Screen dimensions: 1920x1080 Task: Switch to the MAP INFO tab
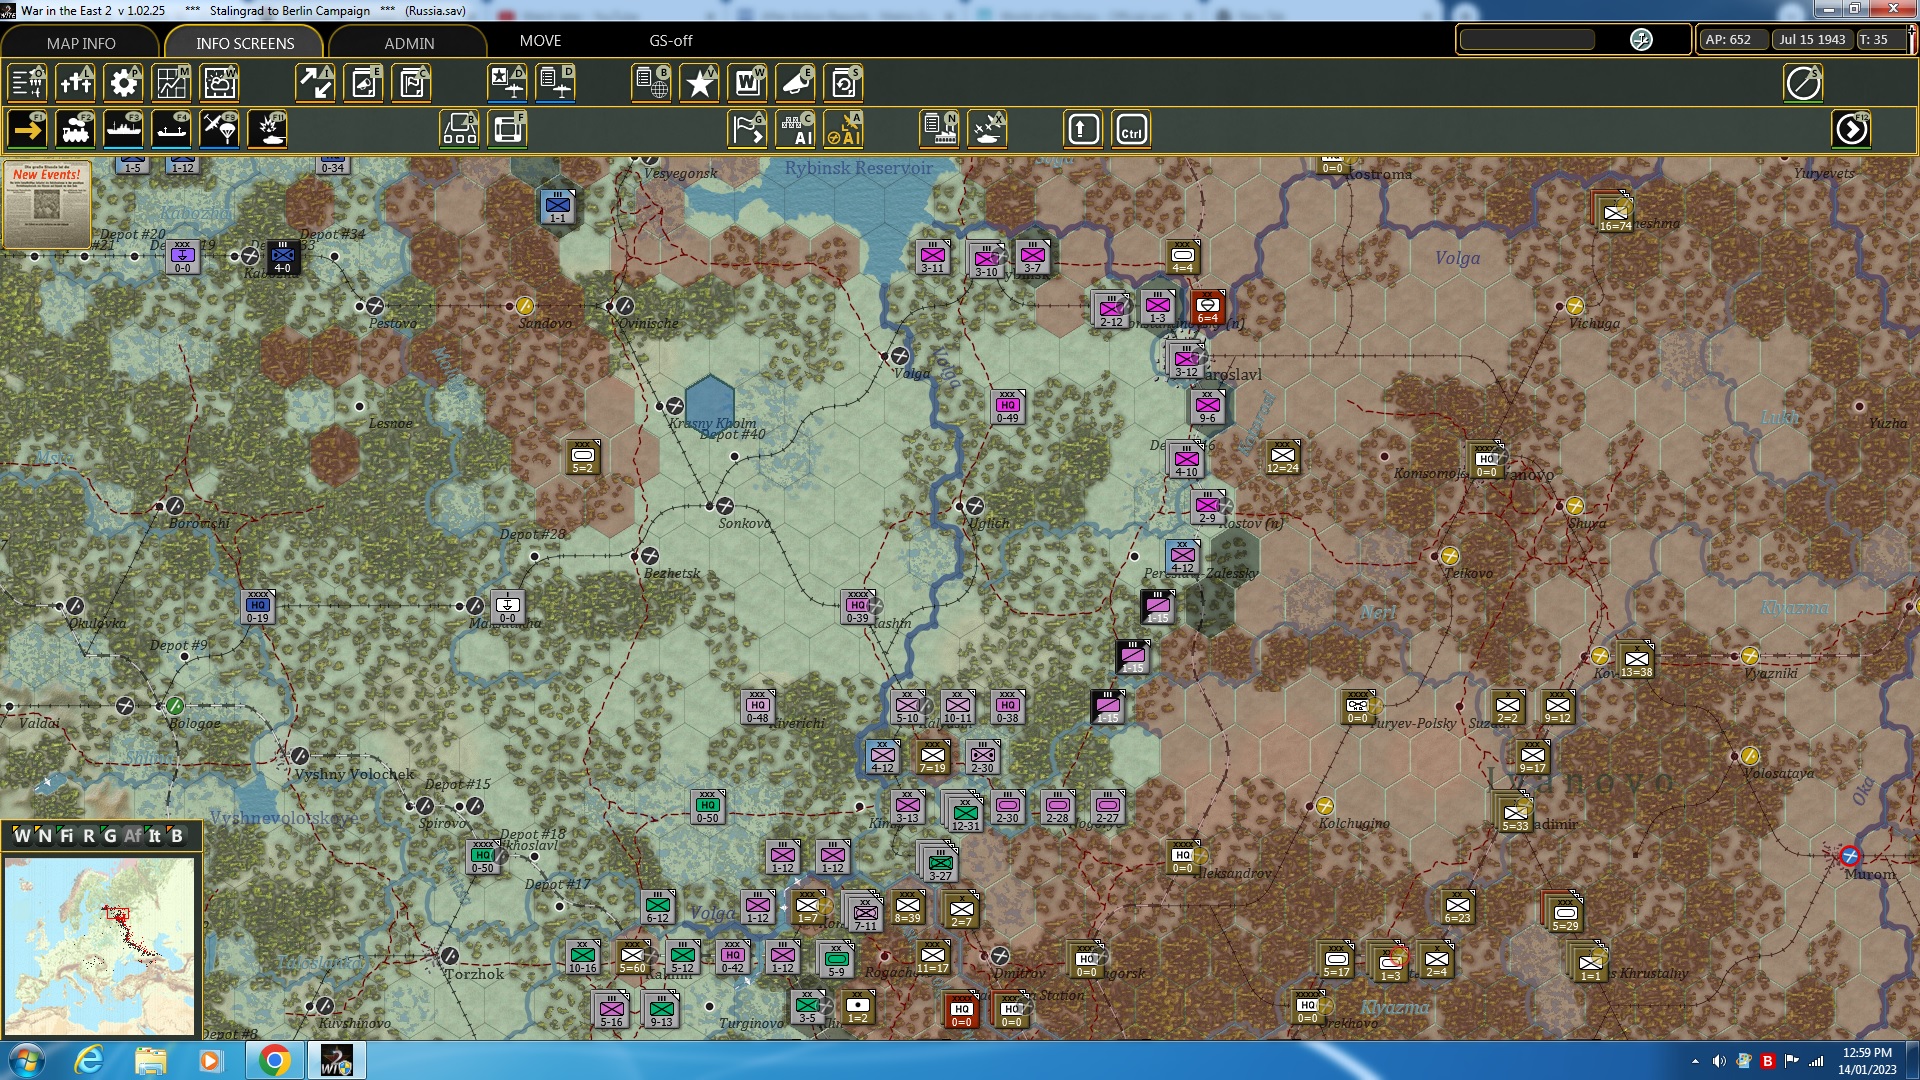pos(81,43)
